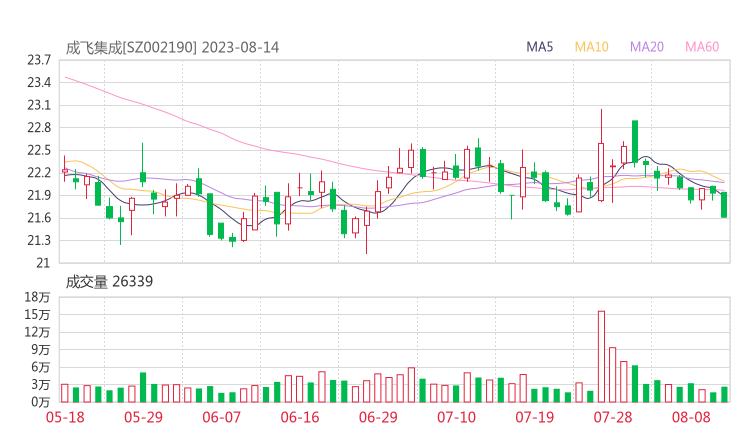Click the 22.2 price axis label

[x=39, y=173]
